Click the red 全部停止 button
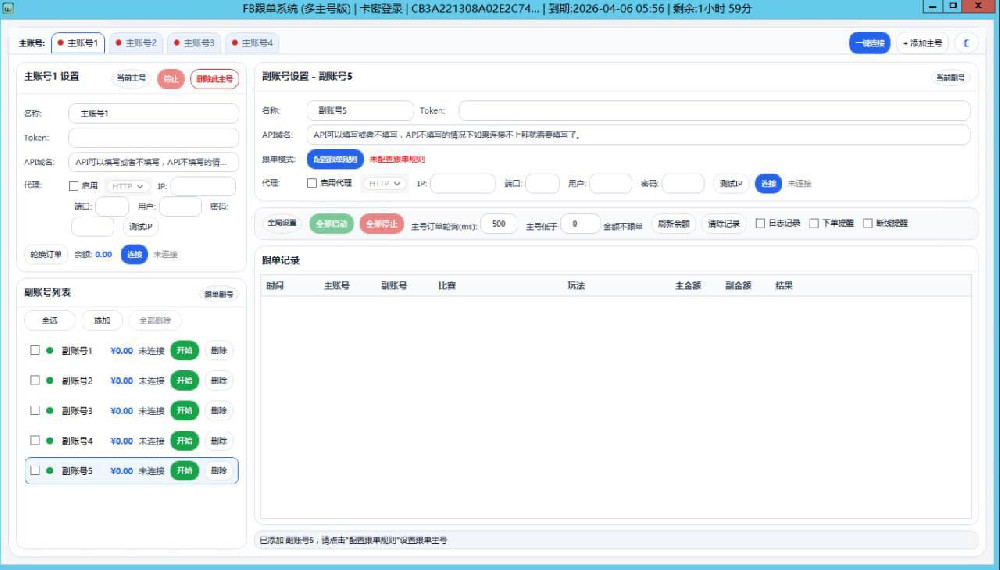 [381, 224]
